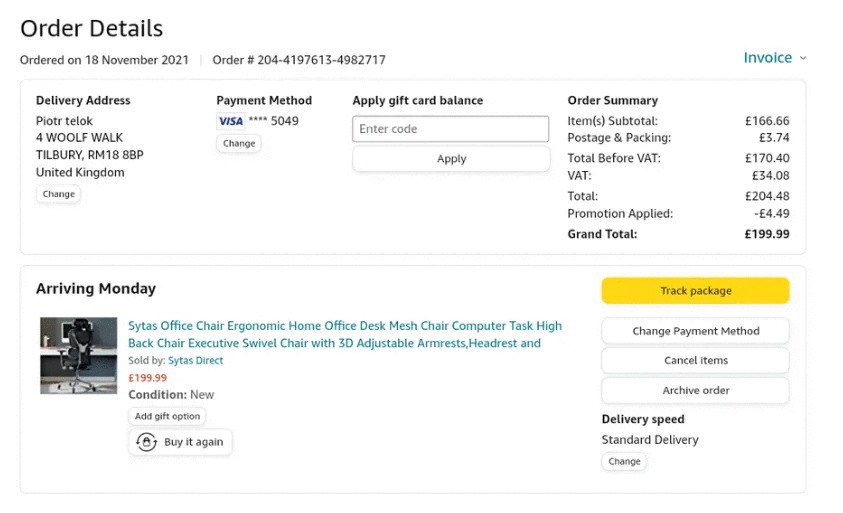Click the Invoice dropdown chevron arrow

pyautogui.click(x=803, y=58)
